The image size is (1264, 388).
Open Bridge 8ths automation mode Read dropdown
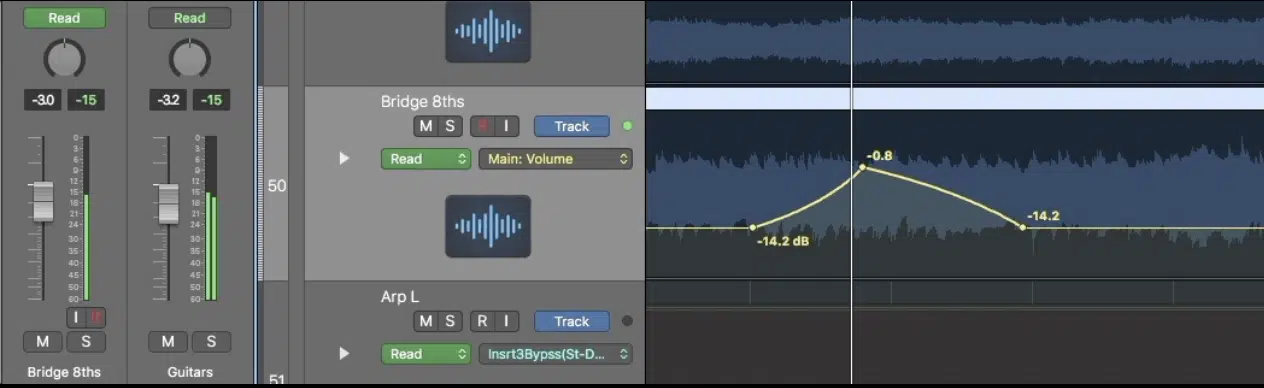[x=426, y=158]
